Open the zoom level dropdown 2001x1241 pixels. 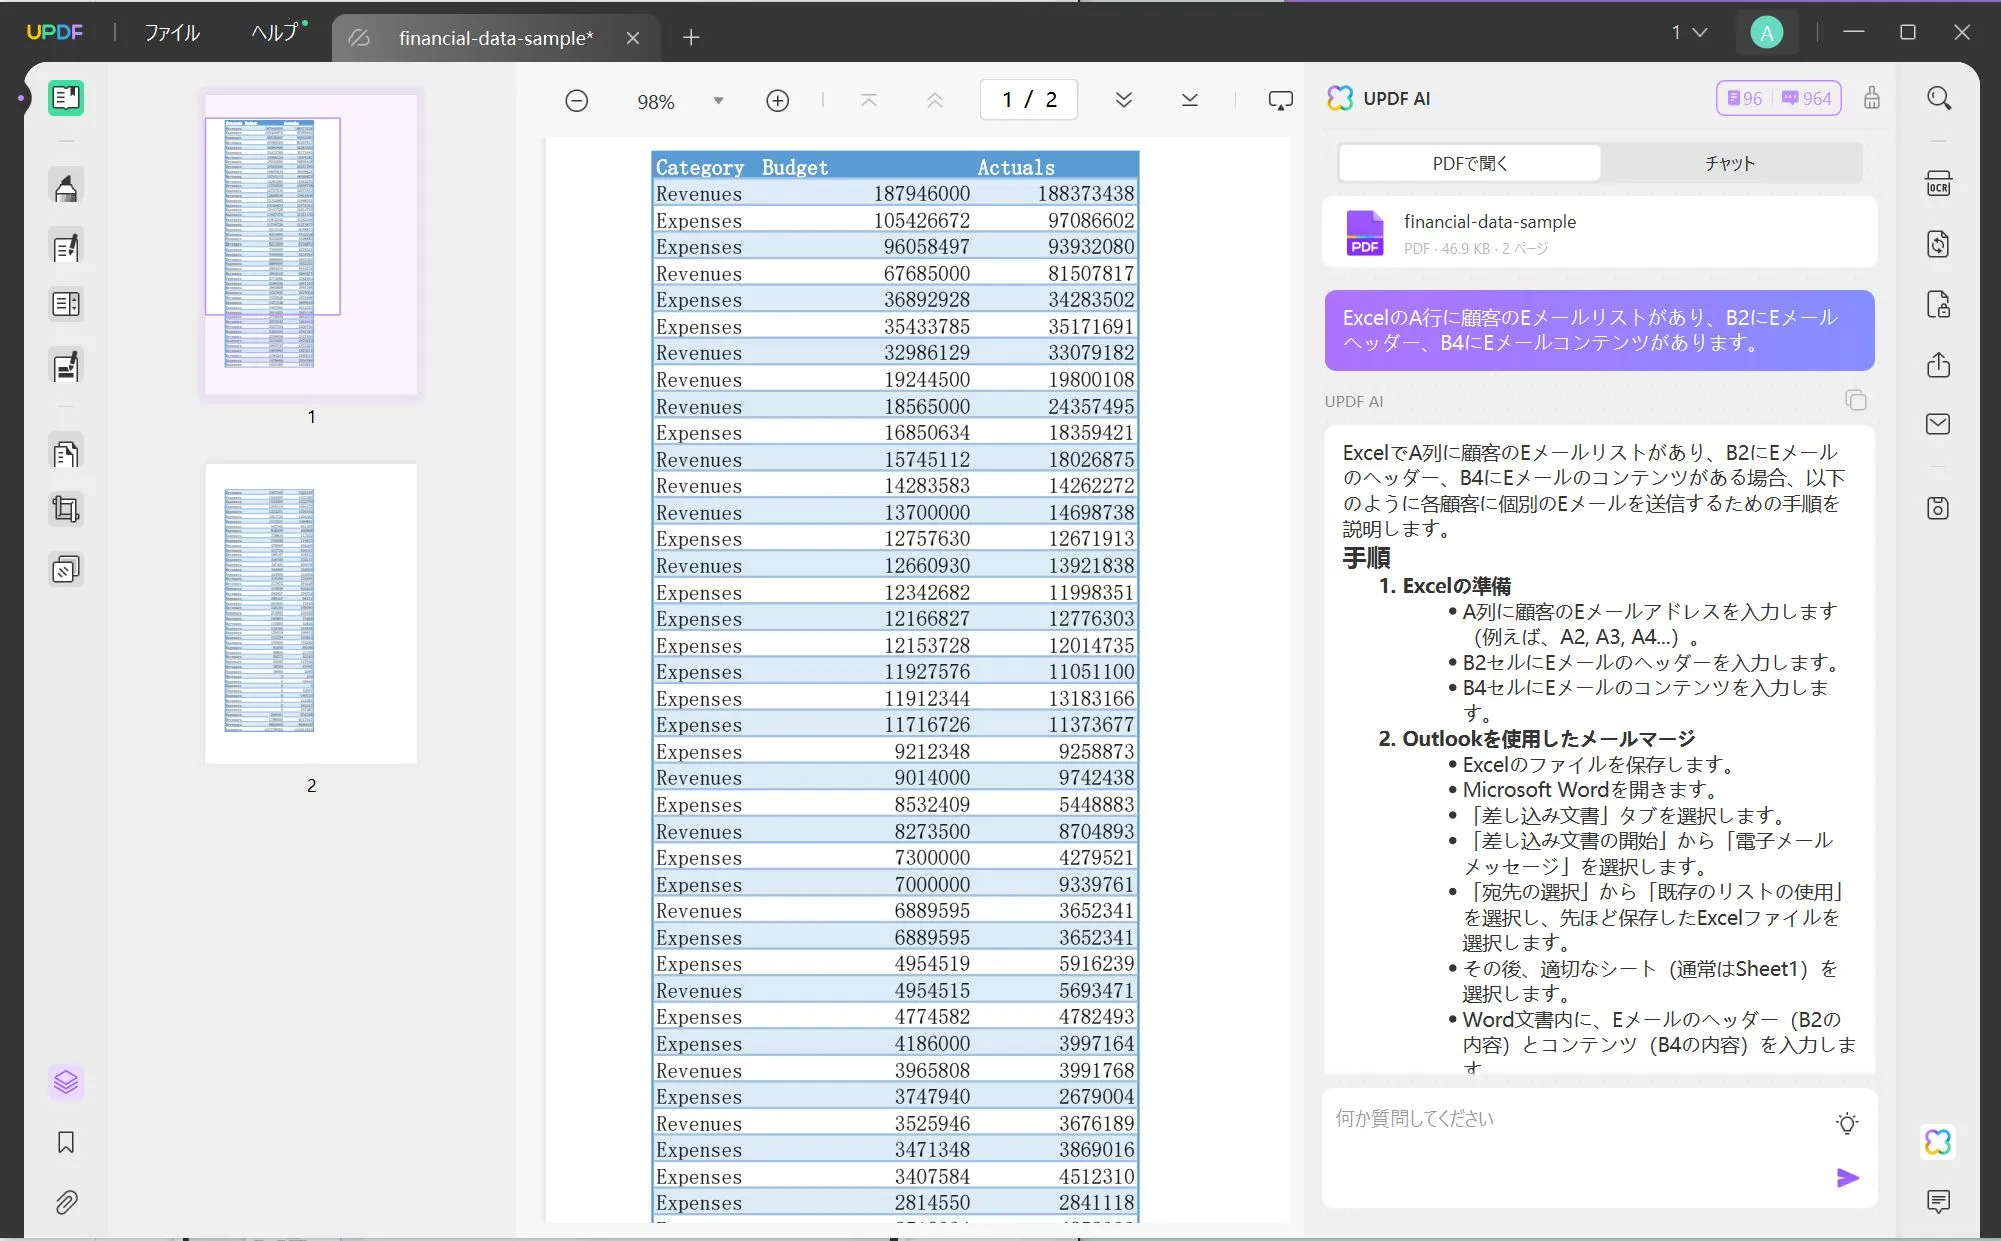[x=718, y=101]
